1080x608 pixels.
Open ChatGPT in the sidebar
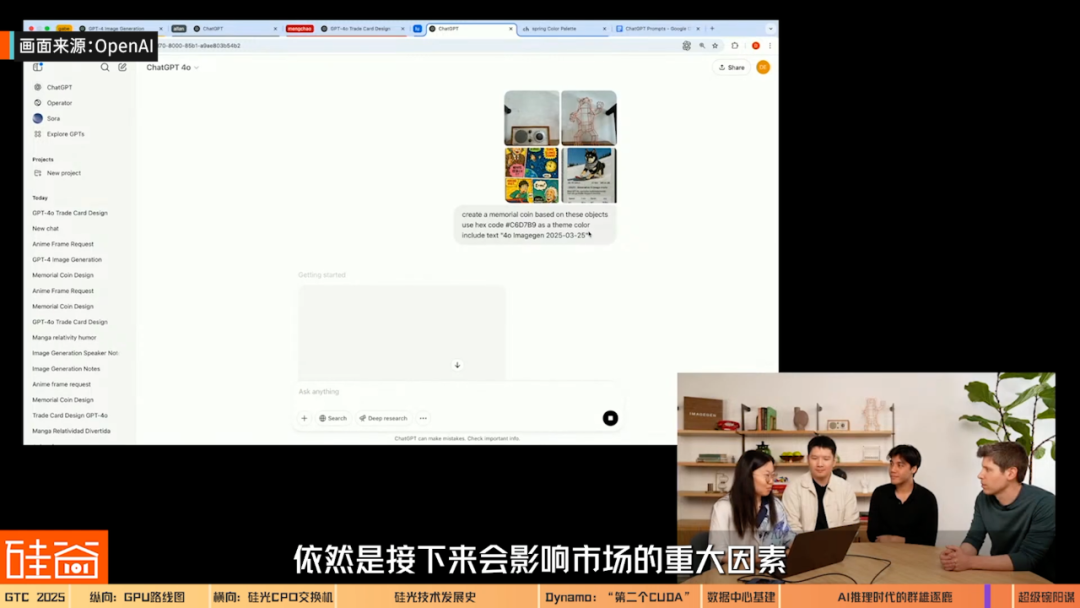point(59,87)
